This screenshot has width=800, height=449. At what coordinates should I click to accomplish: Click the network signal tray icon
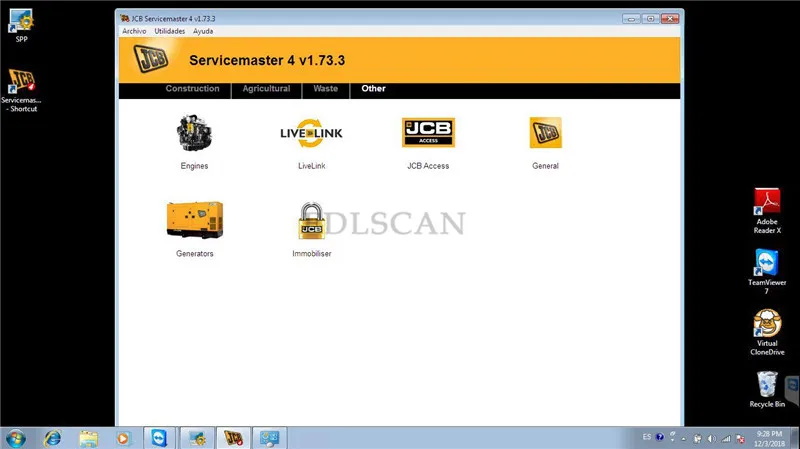tap(726, 439)
